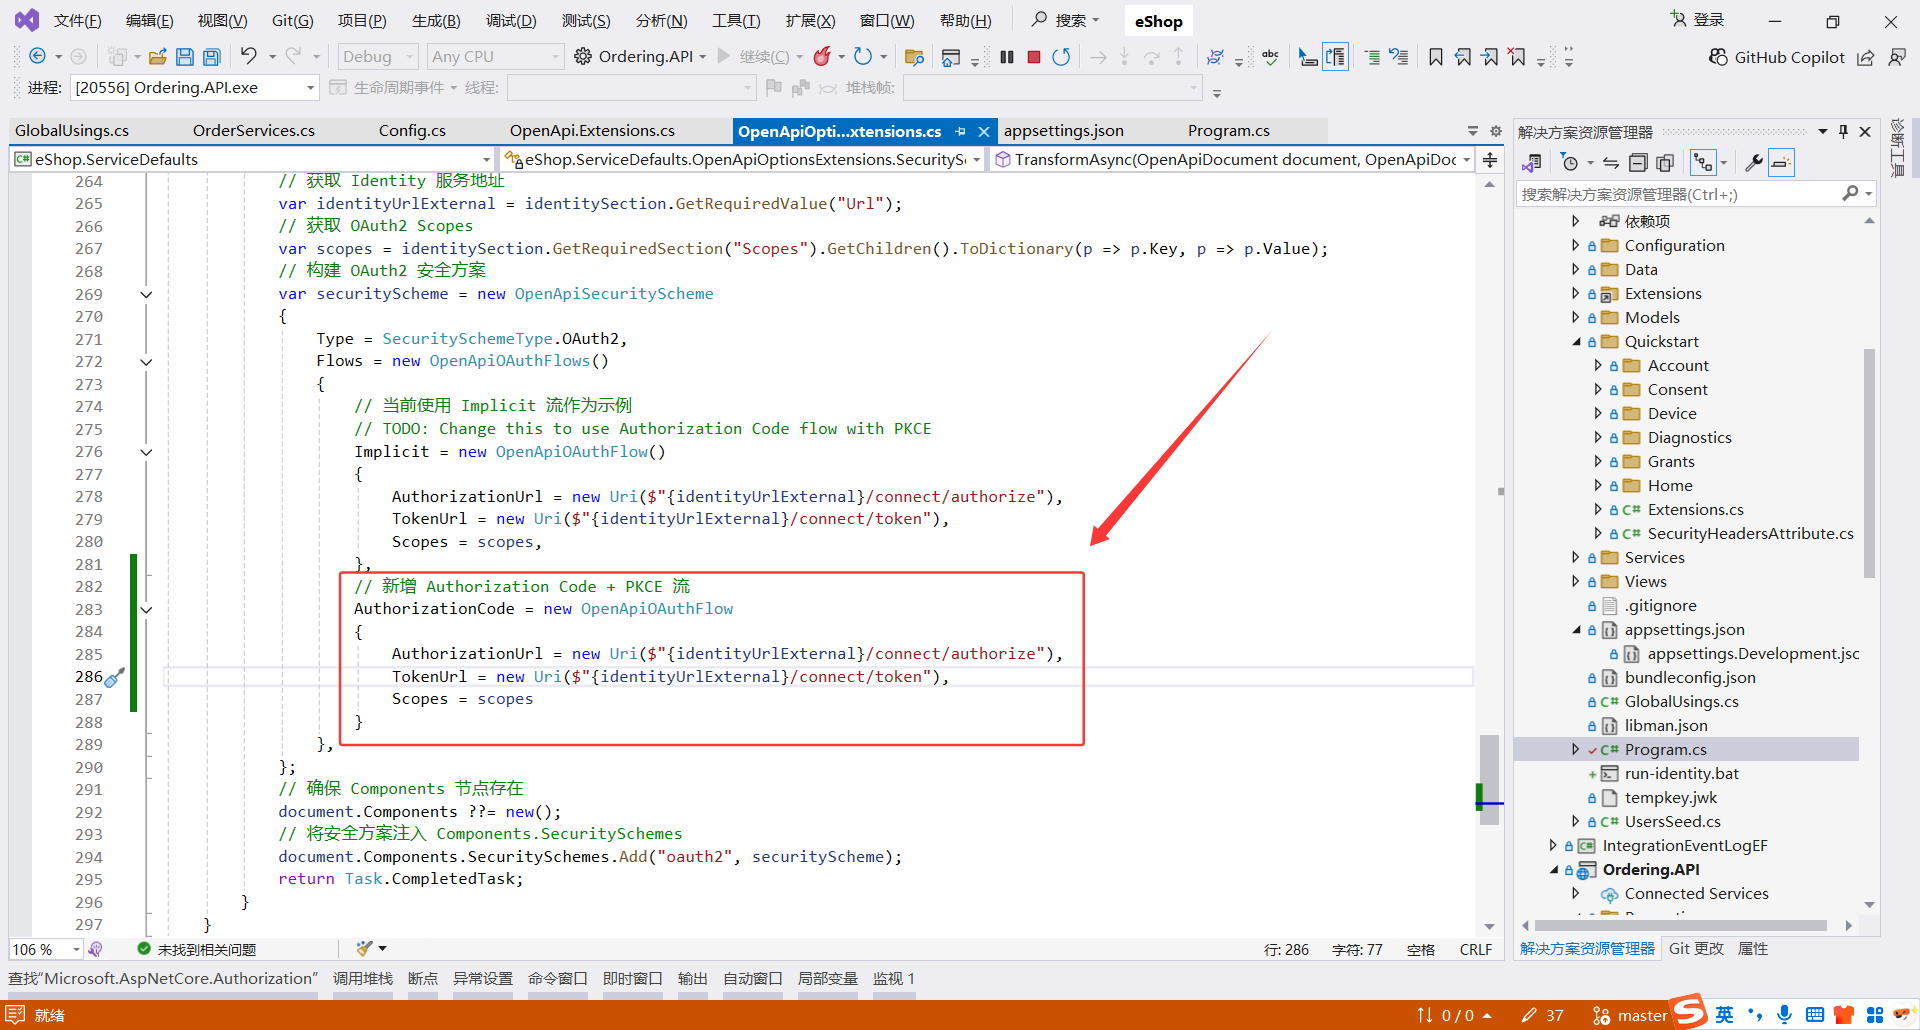This screenshot has height=1030, width=1920.
Task: Jump to the next bookmark
Action: [x=1490, y=57]
